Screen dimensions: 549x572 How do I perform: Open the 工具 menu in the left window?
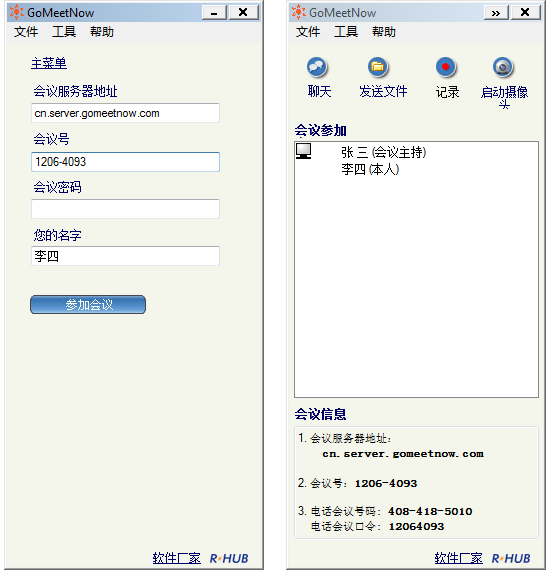(x=64, y=32)
